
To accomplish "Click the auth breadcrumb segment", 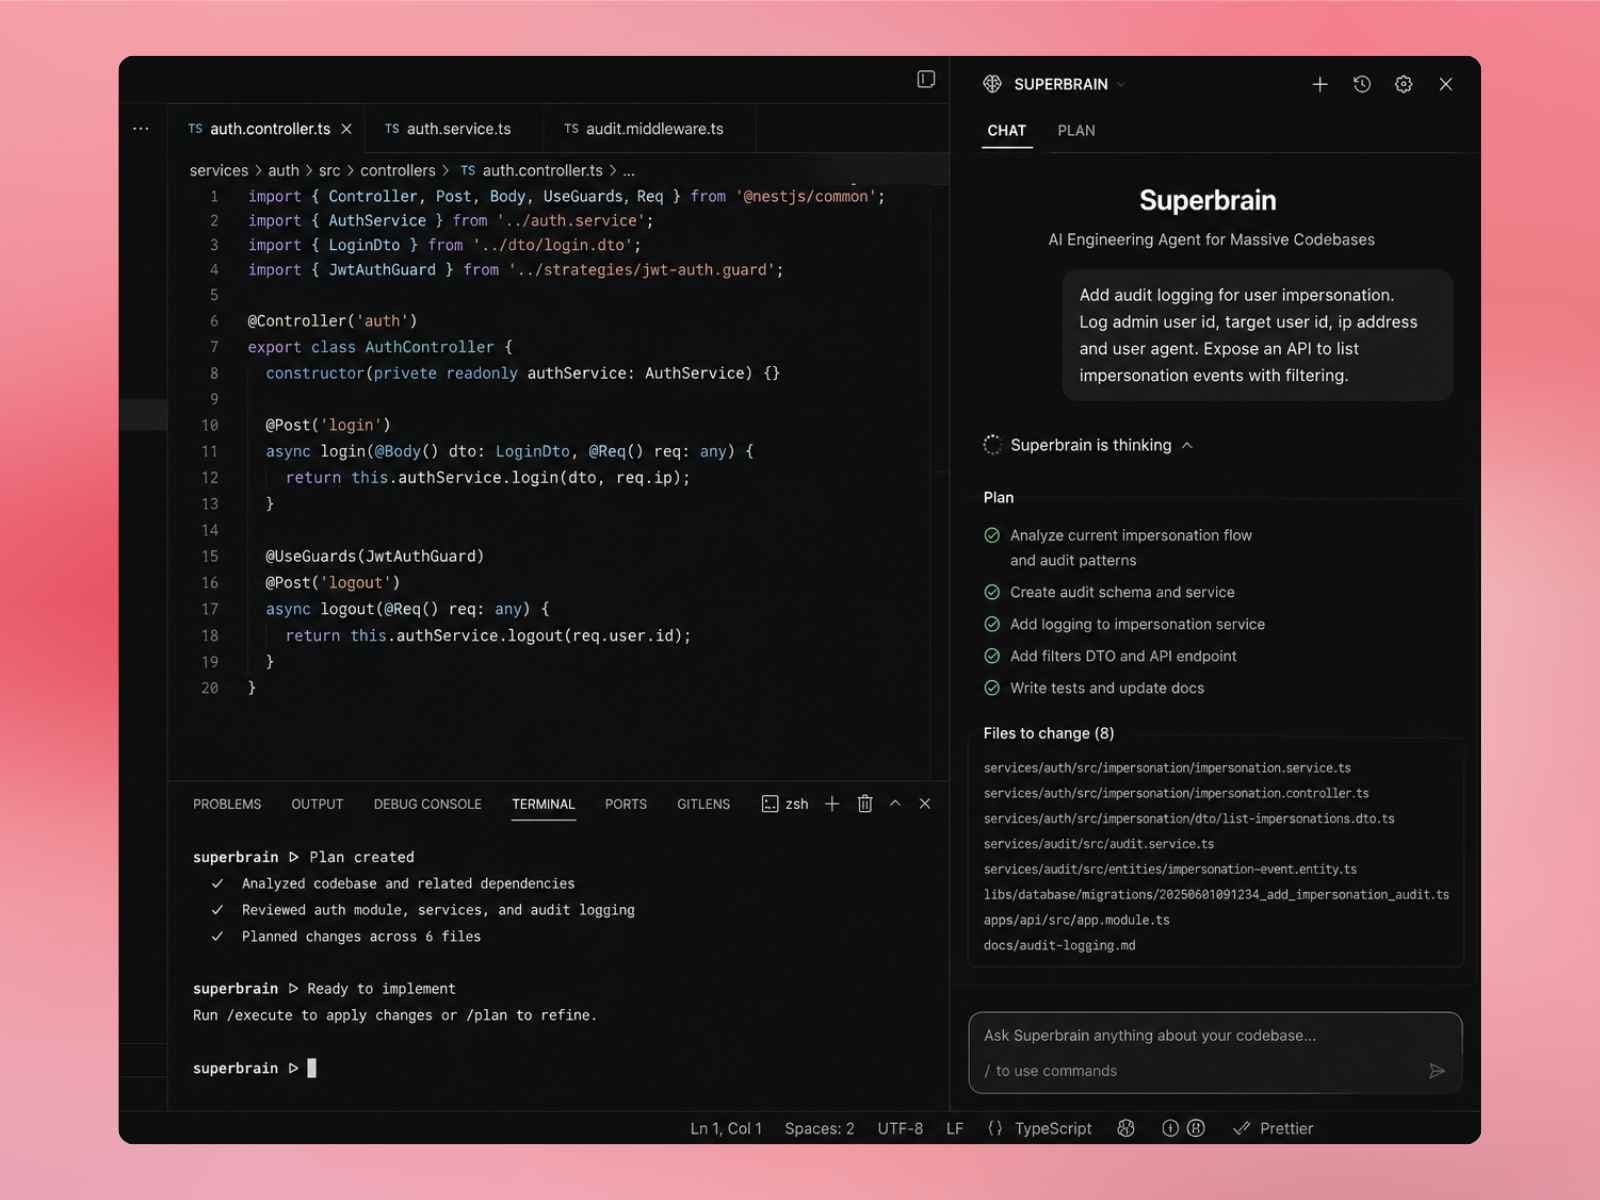I will (283, 171).
